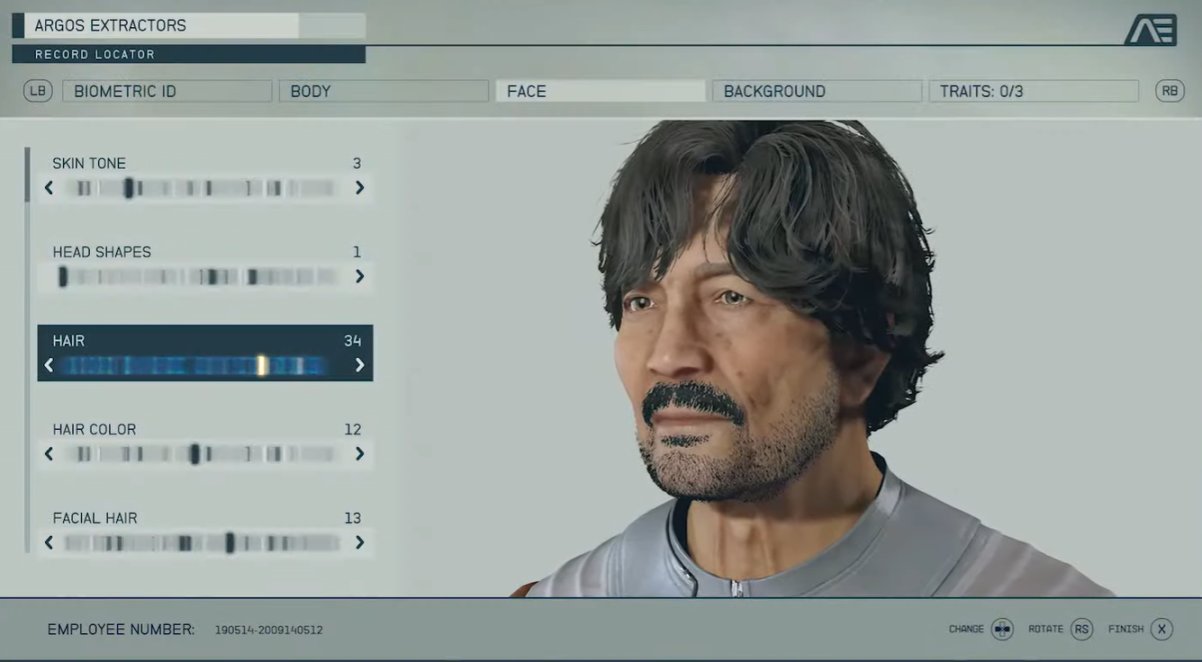
Task: Click the Hair Color value 12
Action: tap(352, 430)
